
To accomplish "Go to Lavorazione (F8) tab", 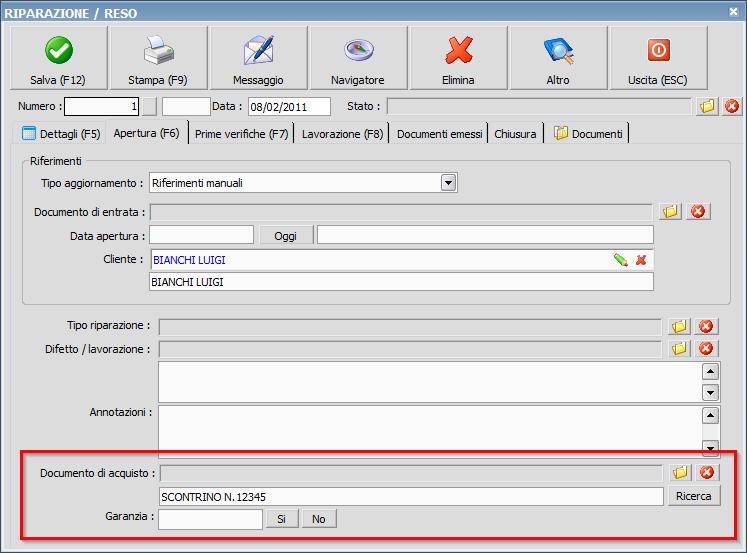I will (x=342, y=134).
